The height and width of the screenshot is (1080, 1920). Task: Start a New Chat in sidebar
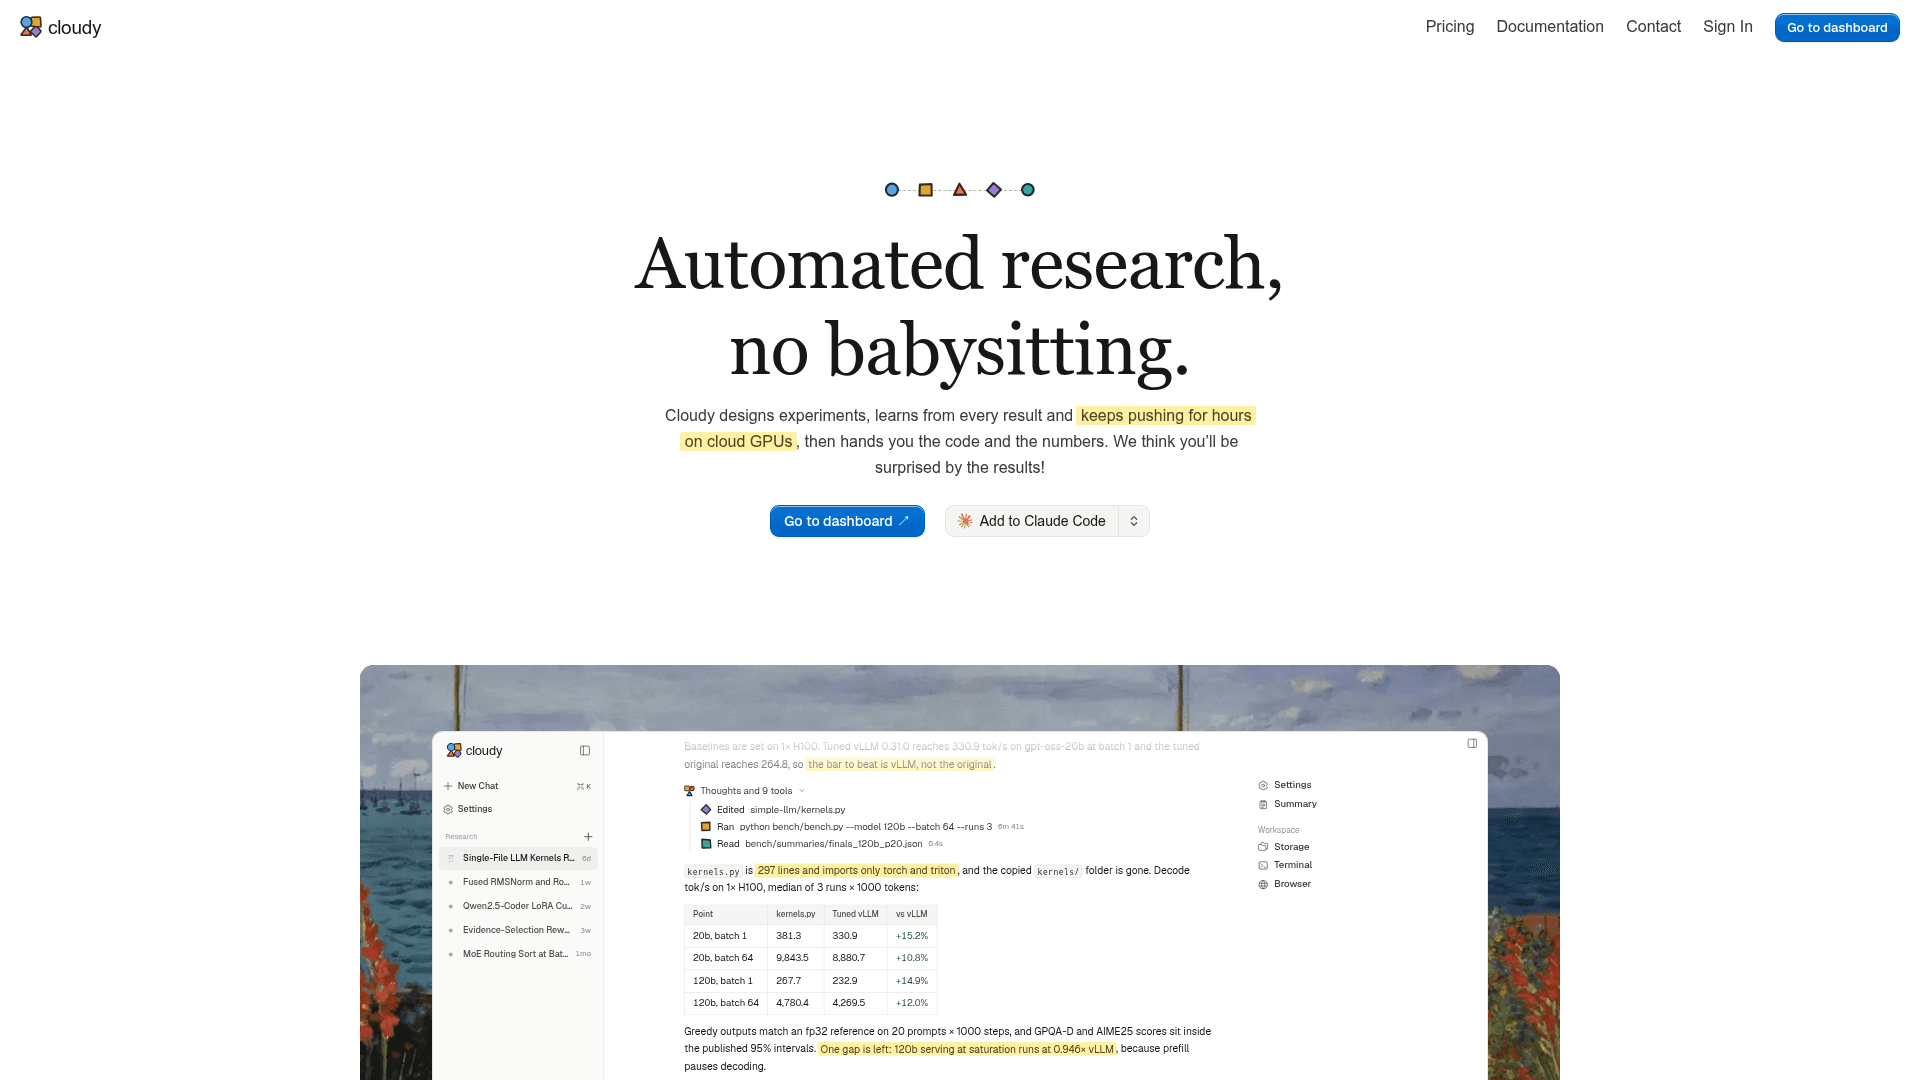click(517, 786)
